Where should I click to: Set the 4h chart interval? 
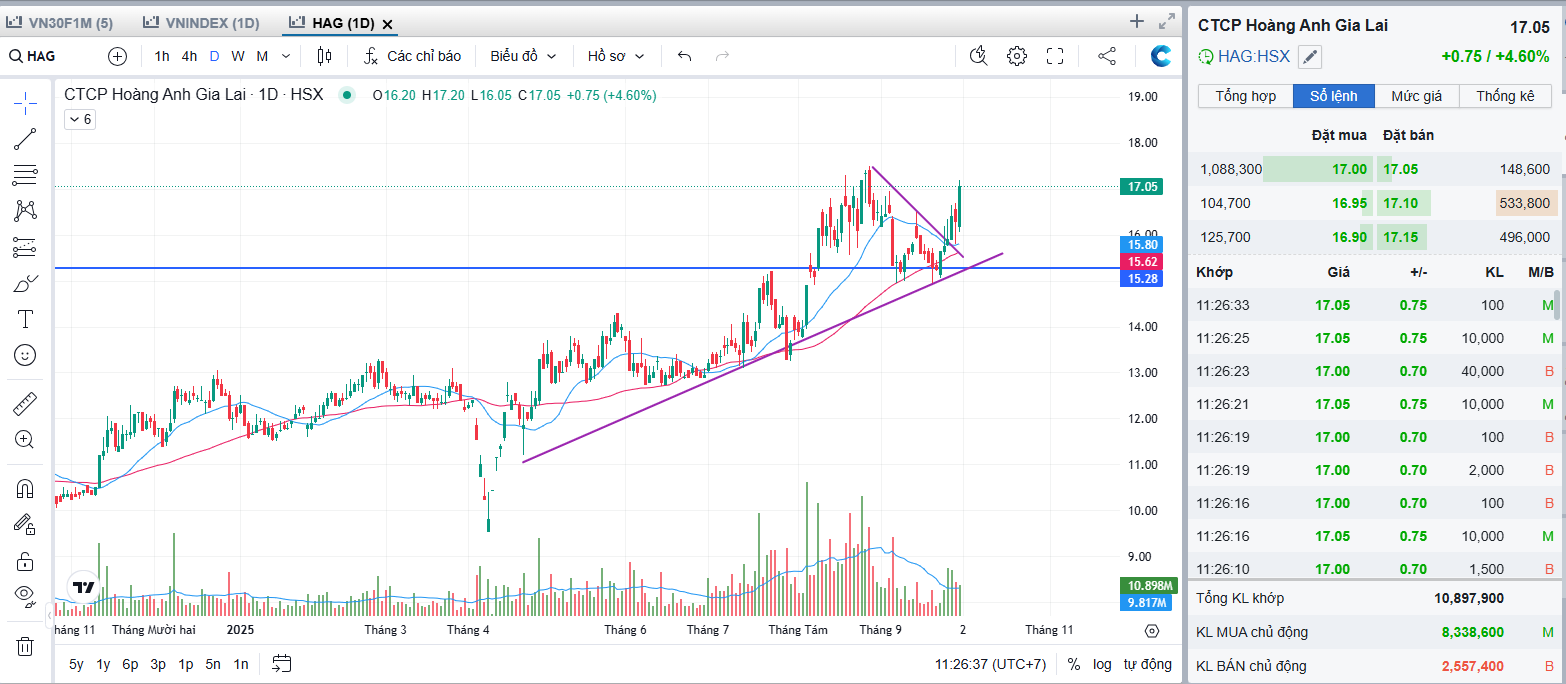click(x=189, y=56)
